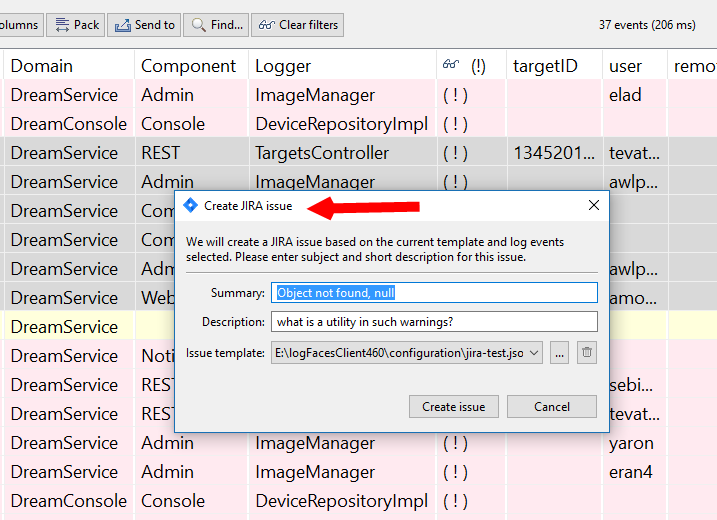The width and height of the screenshot is (717, 520).
Task: Sort by the targetID column header
Action: tap(554, 66)
